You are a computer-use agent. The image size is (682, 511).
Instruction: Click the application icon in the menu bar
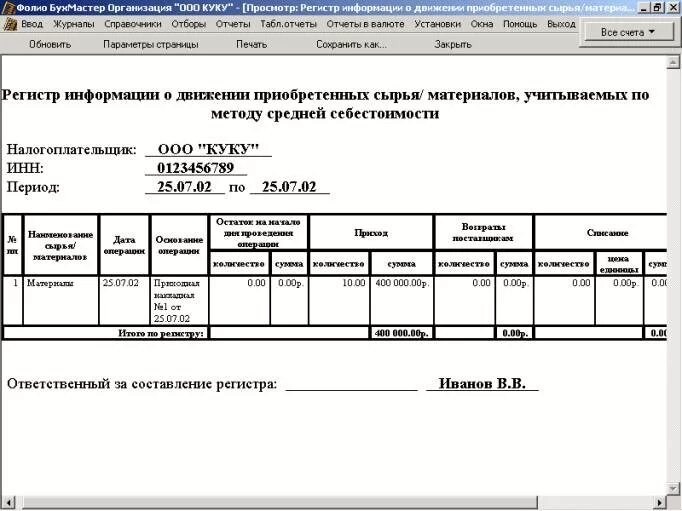tap(10, 24)
